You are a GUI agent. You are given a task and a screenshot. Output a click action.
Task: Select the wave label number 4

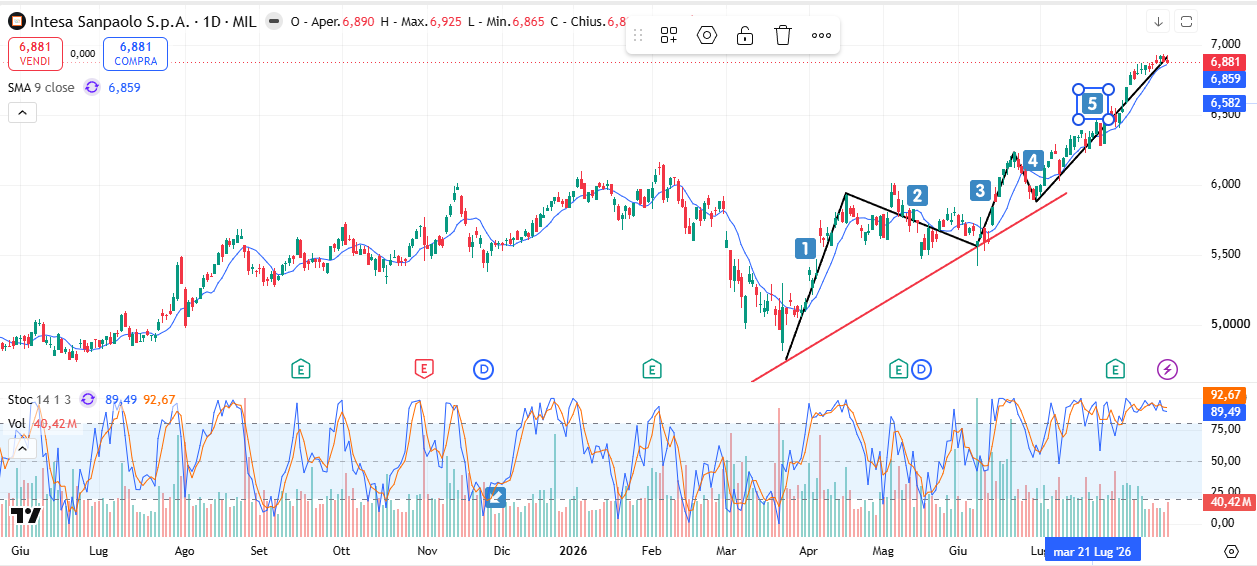1033,159
